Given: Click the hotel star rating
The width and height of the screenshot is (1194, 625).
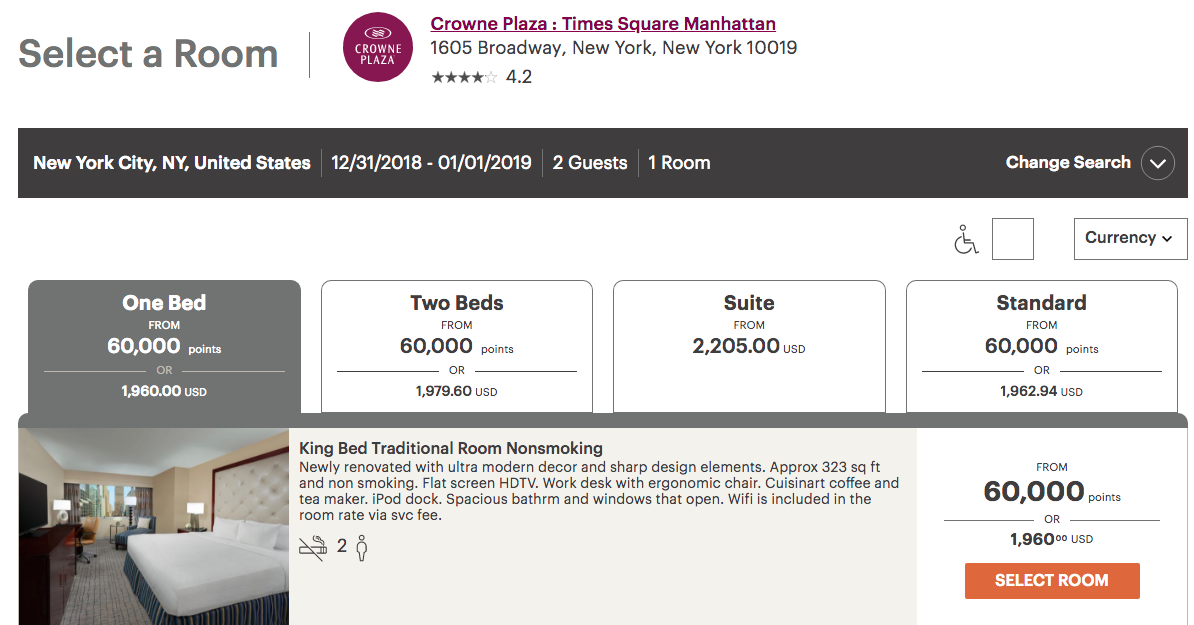Looking at the screenshot, I should (463, 77).
